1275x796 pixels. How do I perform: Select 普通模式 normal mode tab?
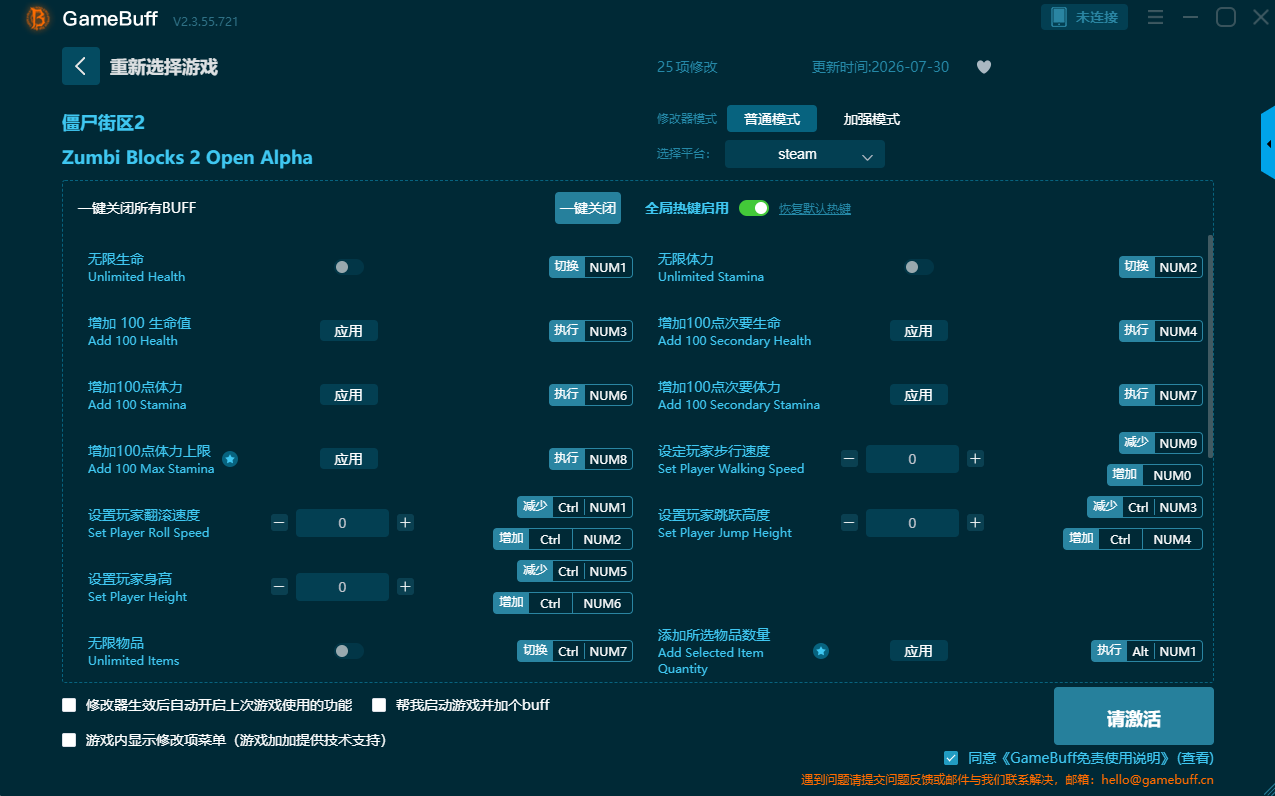click(772, 119)
